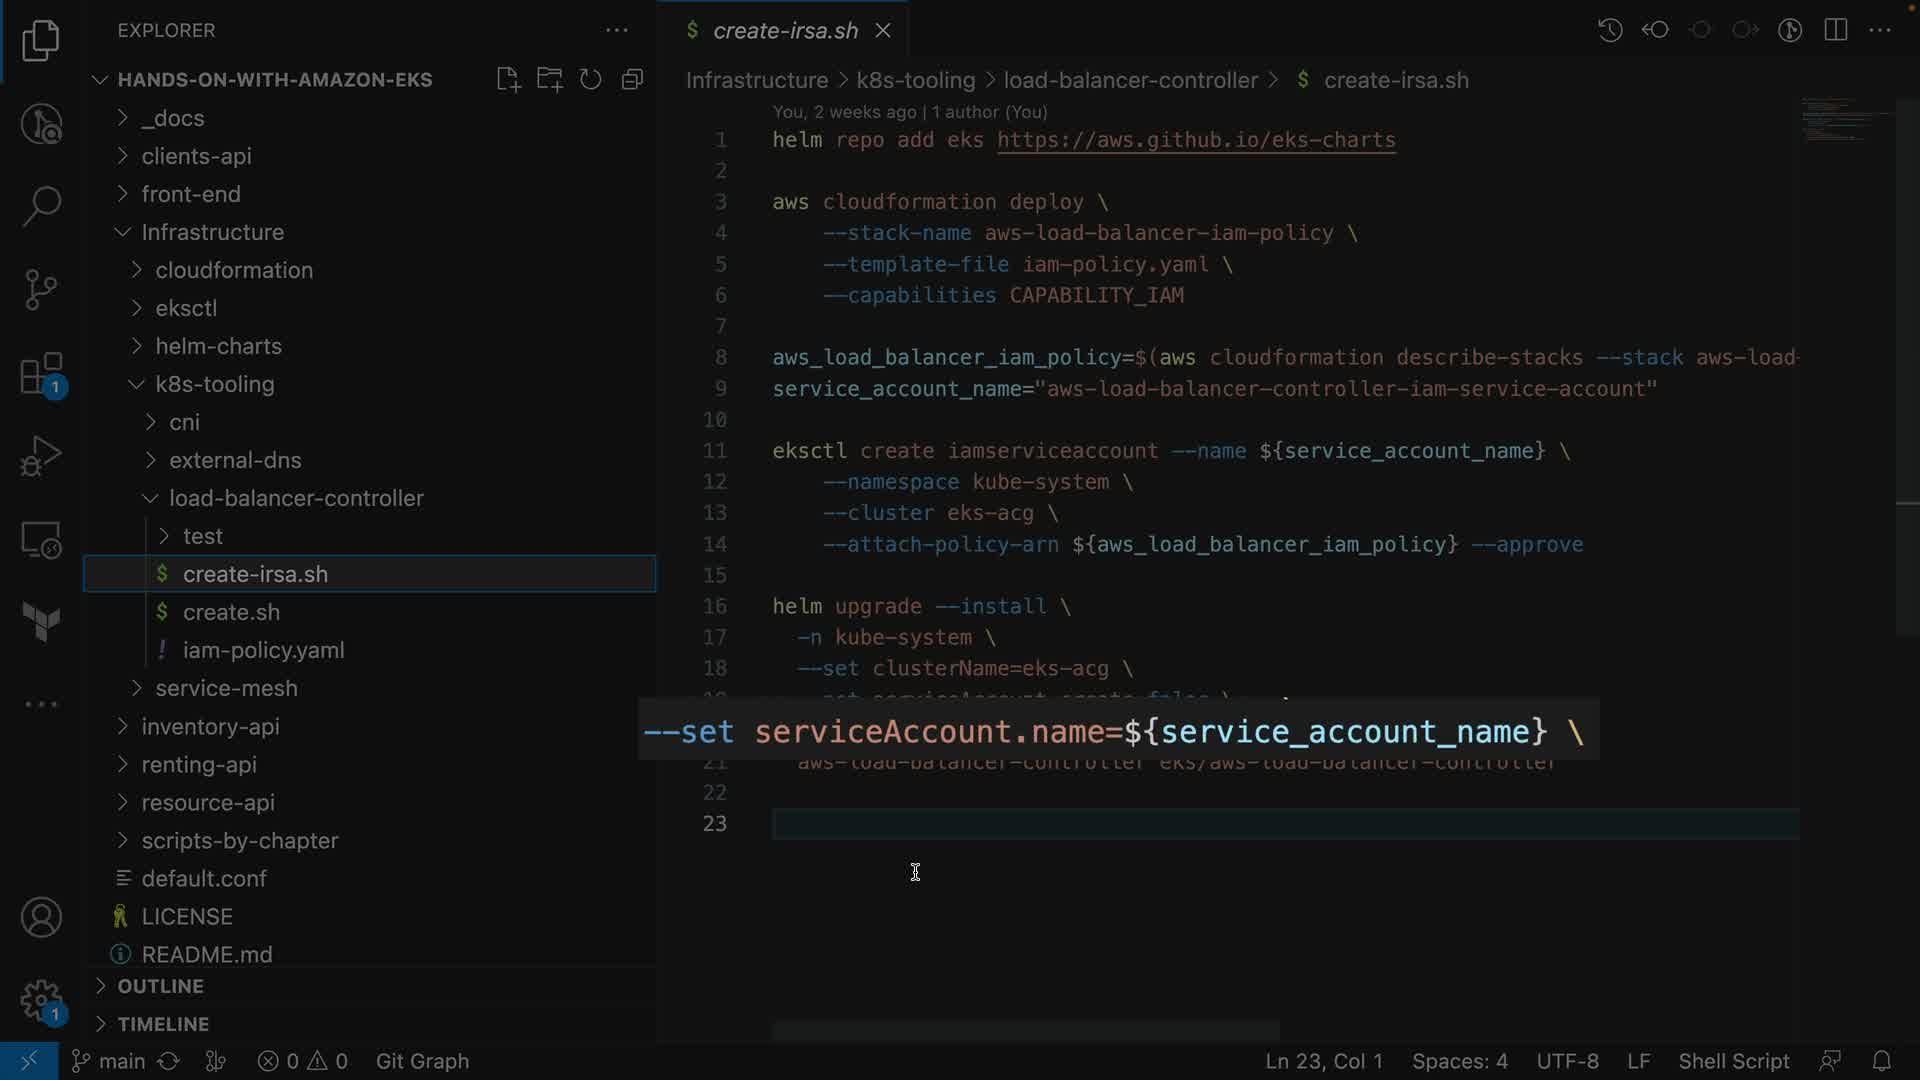
Task: Click the git sync changes icon
Action: pyautogui.click(x=169, y=1061)
